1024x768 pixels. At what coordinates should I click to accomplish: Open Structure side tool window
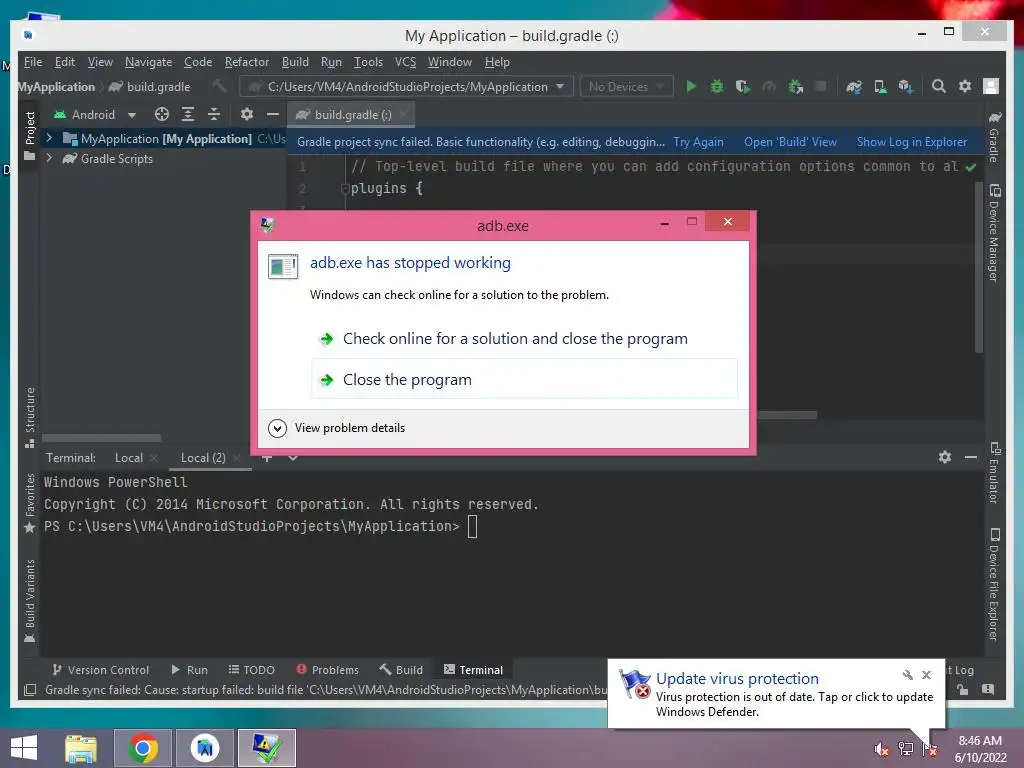(x=29, y=417)
